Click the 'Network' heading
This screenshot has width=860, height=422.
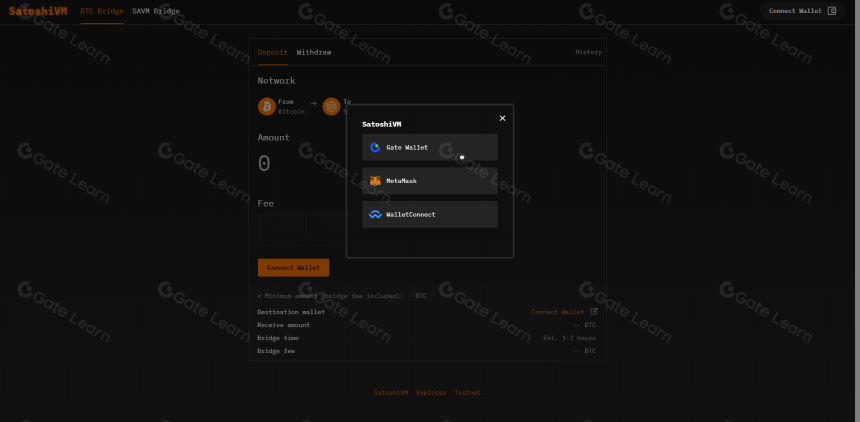[x=276, y=81]
